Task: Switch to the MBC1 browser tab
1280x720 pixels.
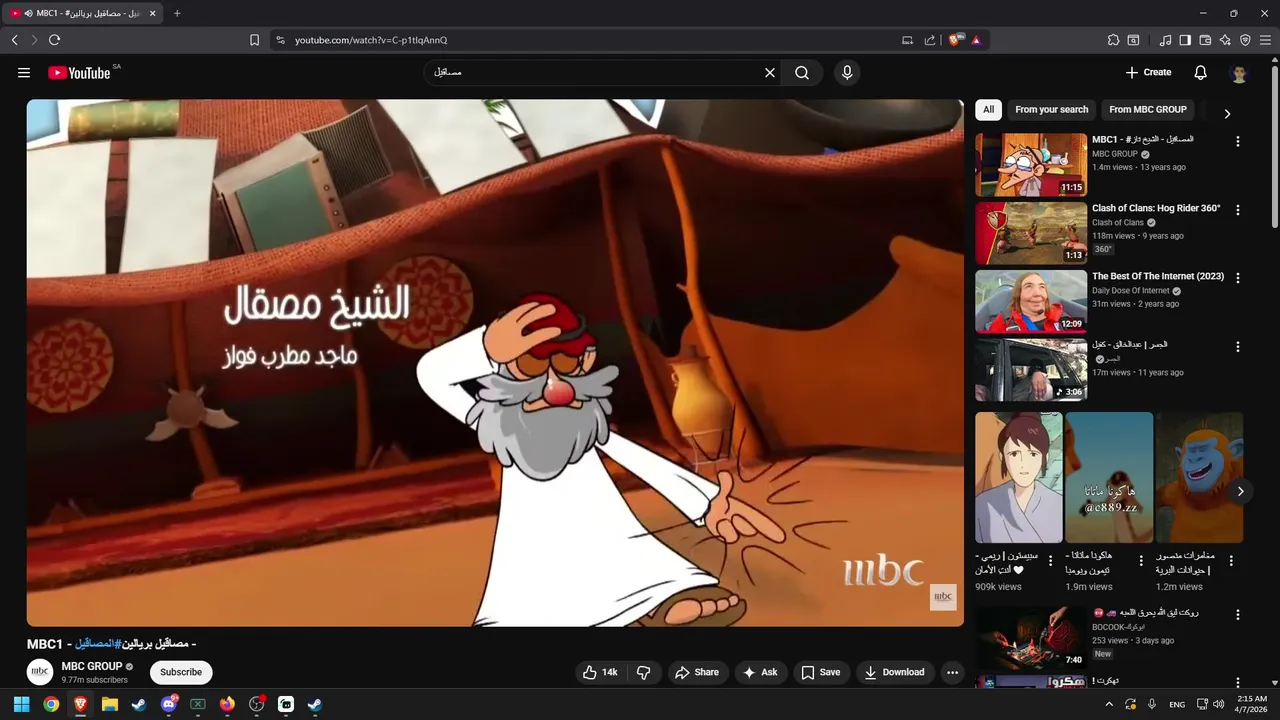Action: click(x=82, y=13)
